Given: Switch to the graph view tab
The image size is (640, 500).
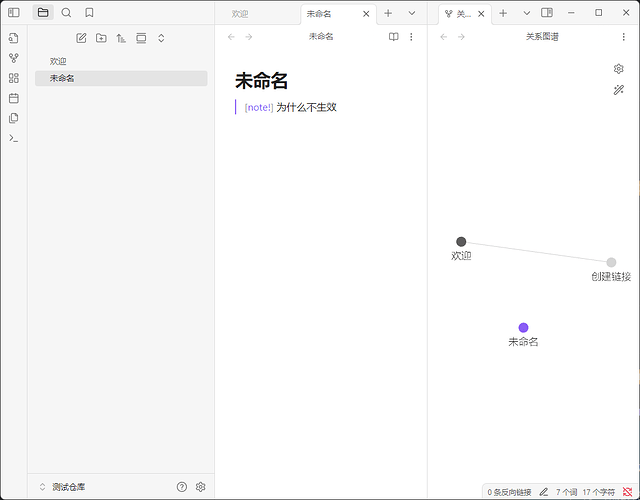Looking at the screenshot, I should tap(459, 14).
